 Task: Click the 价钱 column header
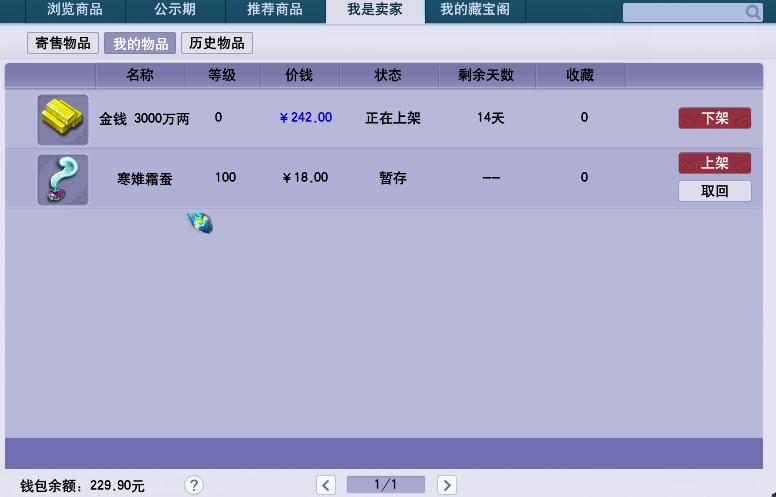(299, 75)
